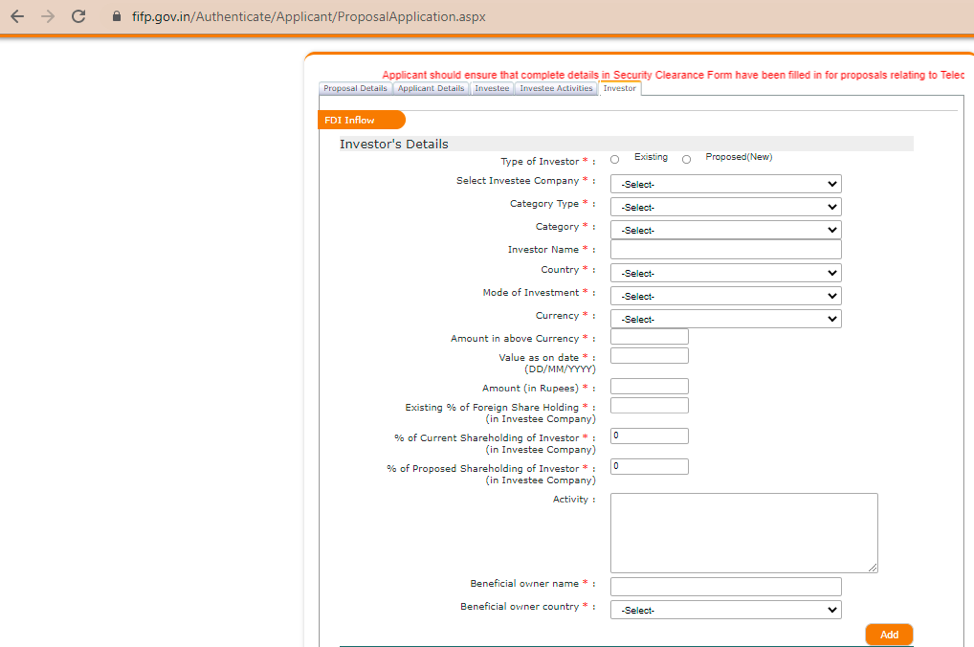This screenshot has height=647, width=974.
Task: Click the browser back arrow
Action: pos(17,17)
